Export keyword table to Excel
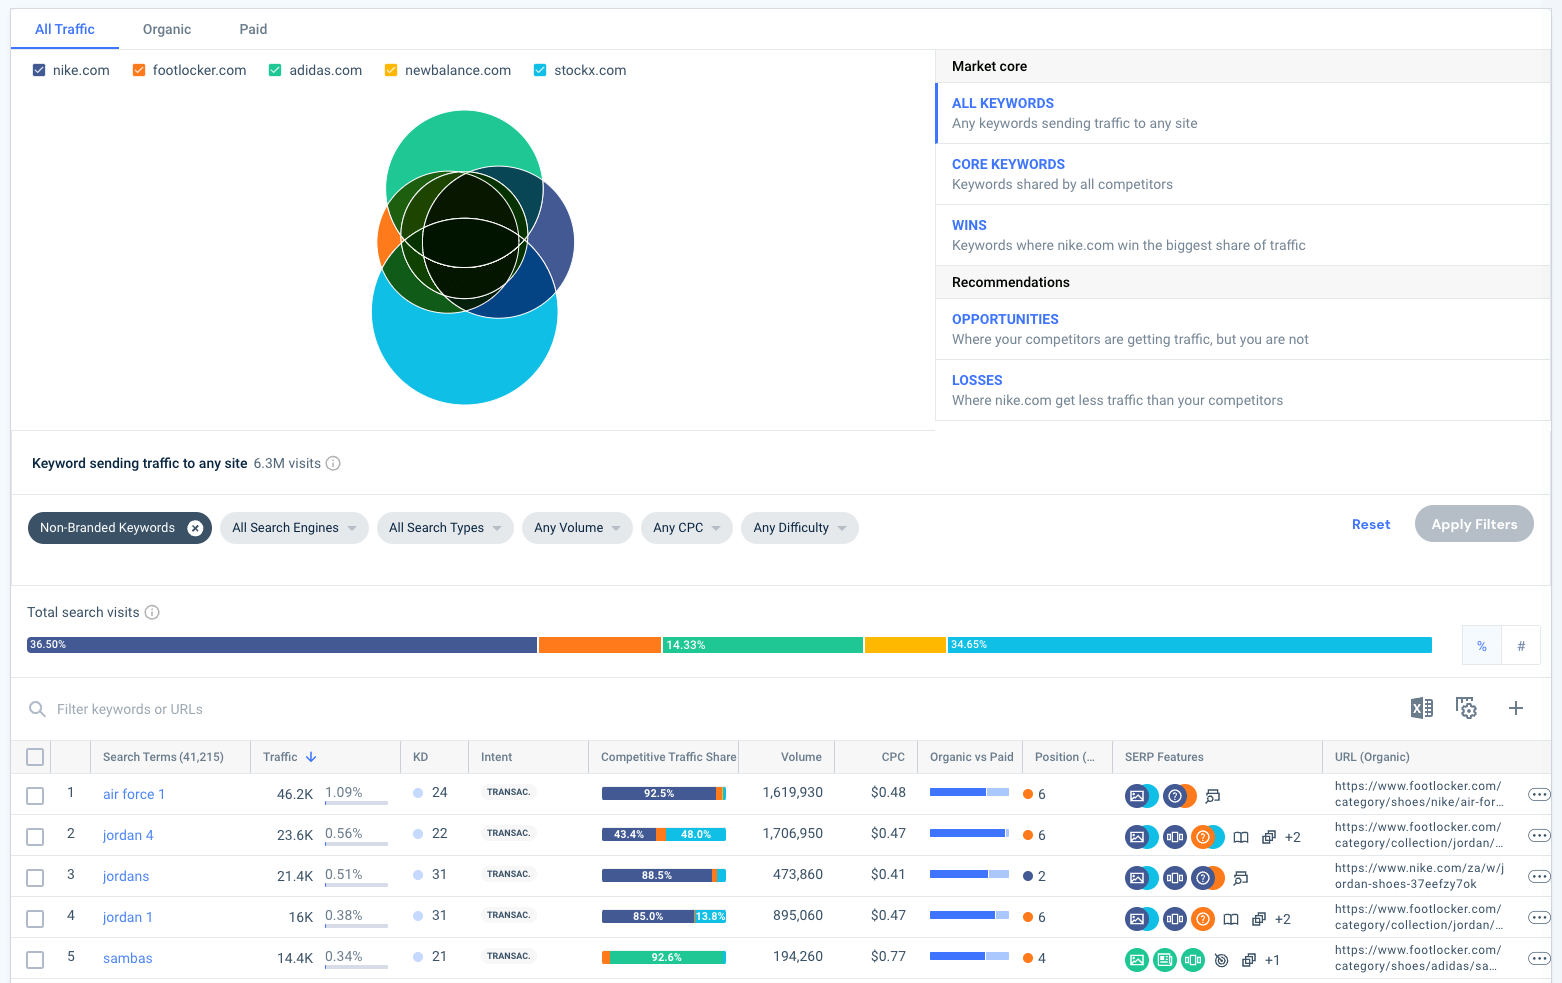Viewport: 1562px width, 983px height. coord(1421,708)
